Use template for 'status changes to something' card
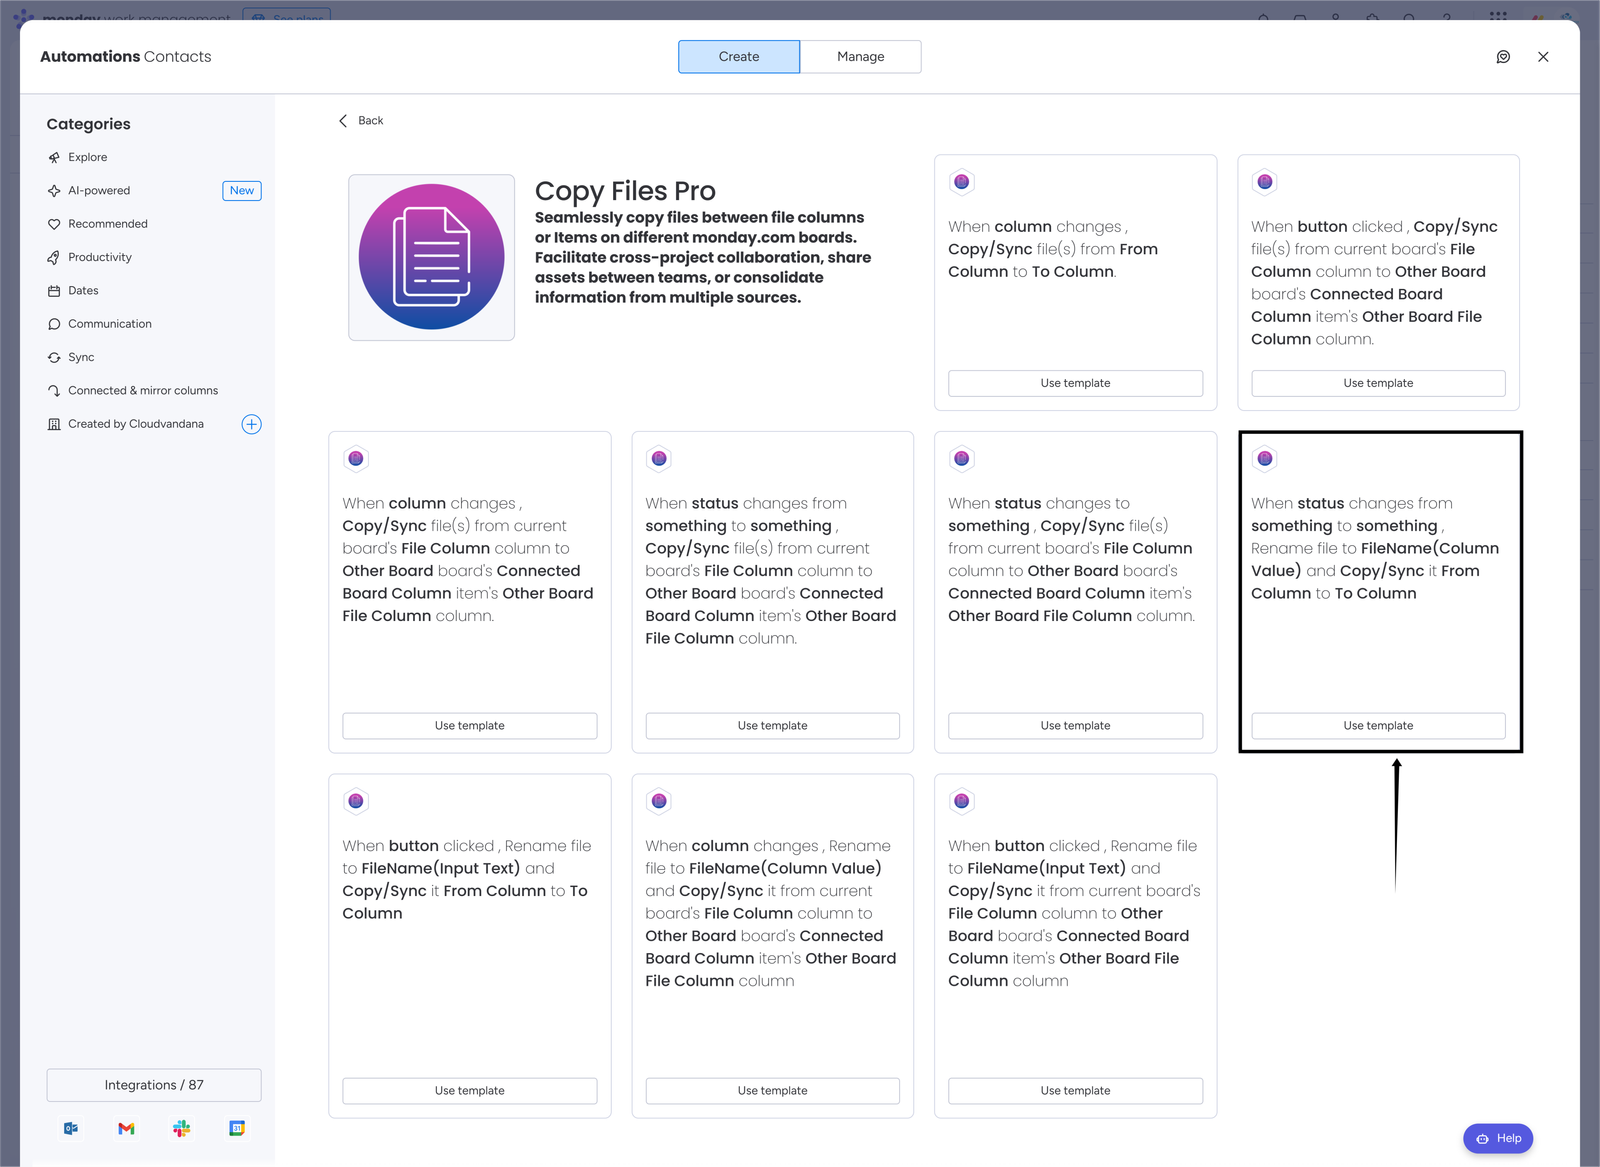The image size is (1600, 1167). [1075, 726]
